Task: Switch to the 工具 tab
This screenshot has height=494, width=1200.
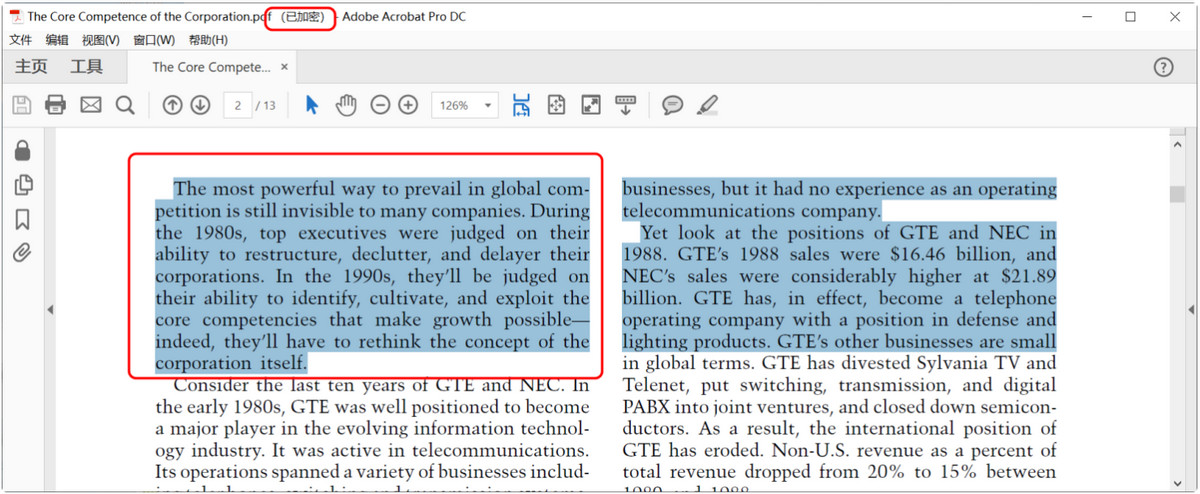Action: click(x=86, y=67)
